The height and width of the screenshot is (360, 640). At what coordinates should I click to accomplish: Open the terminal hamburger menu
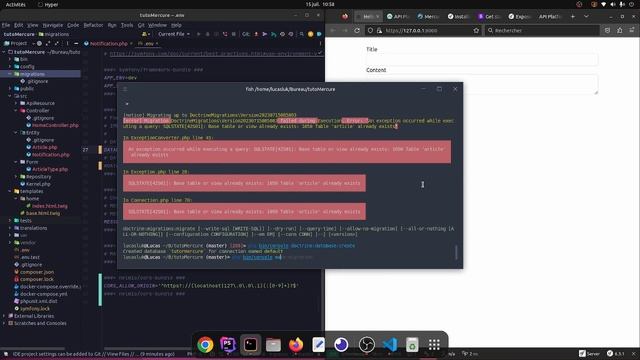pyautogui.click(x=125, y=89)
